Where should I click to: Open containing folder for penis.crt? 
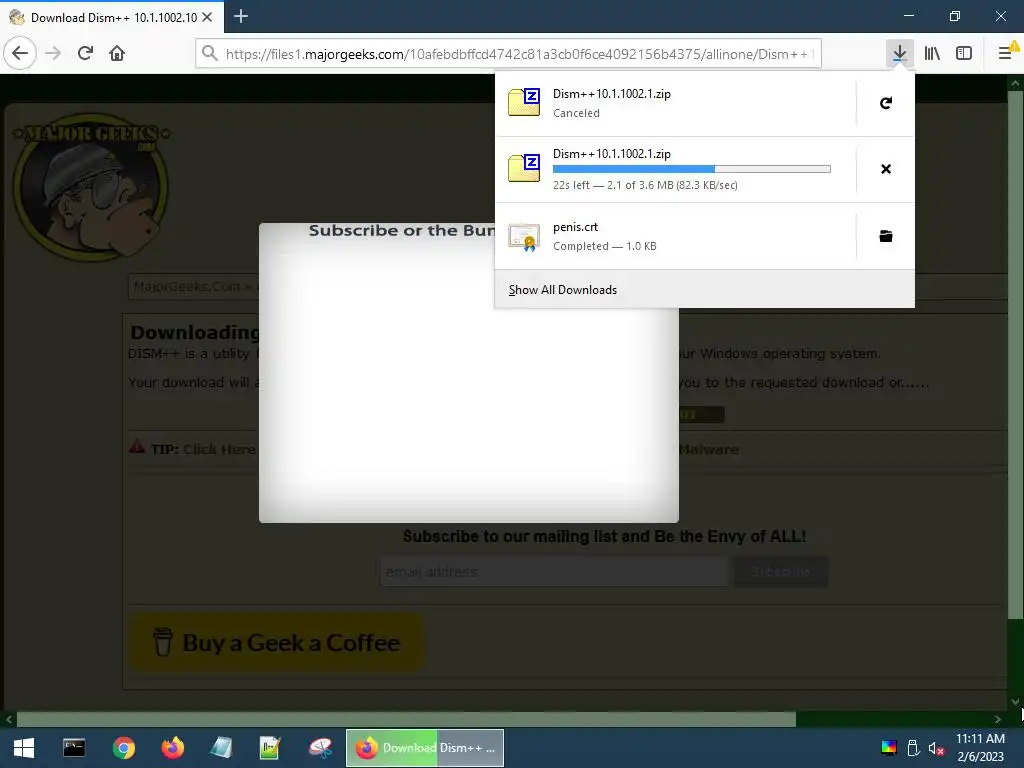(886, 236)
